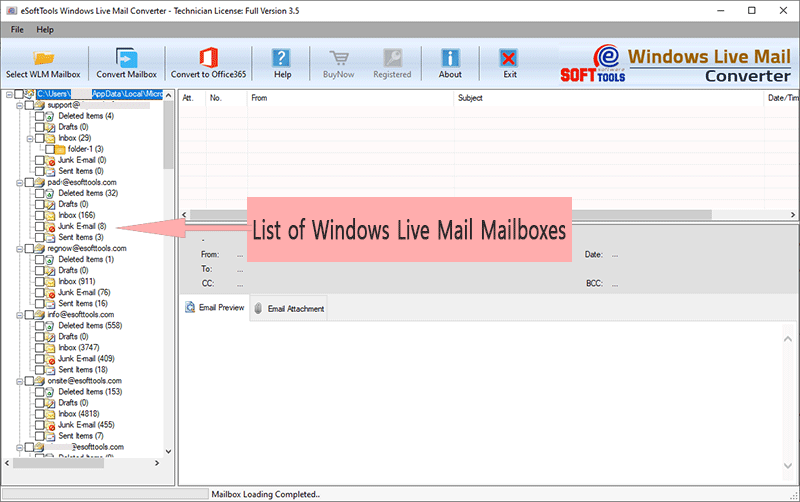Switch to the Email Preview tab
This screenshot has width=800, height=502.
(x=214, y=308)
